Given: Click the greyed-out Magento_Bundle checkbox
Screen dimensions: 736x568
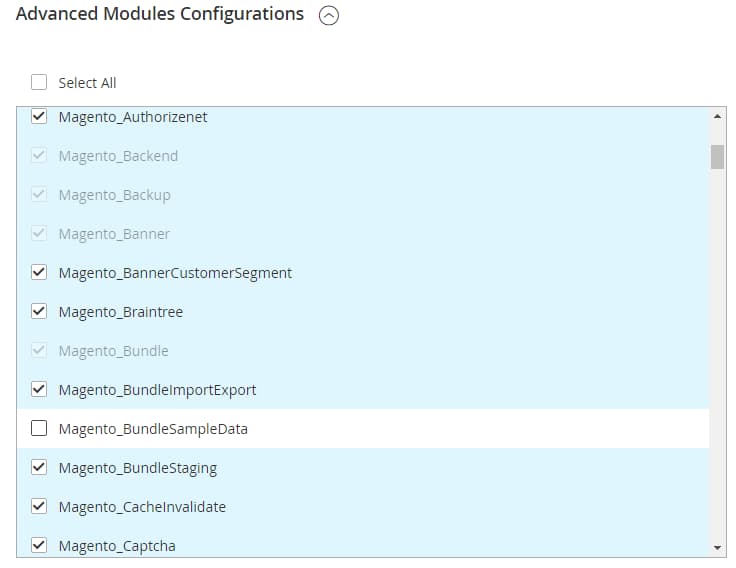Looking at the screenshot, I should [x=39, y=350].
